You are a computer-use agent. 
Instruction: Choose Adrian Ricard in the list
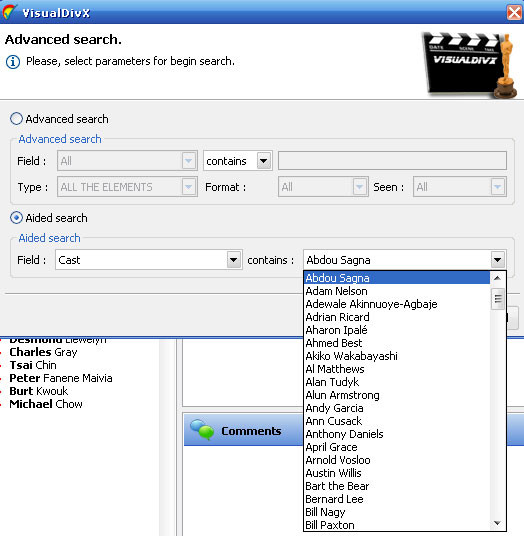(x=397, y=317)
